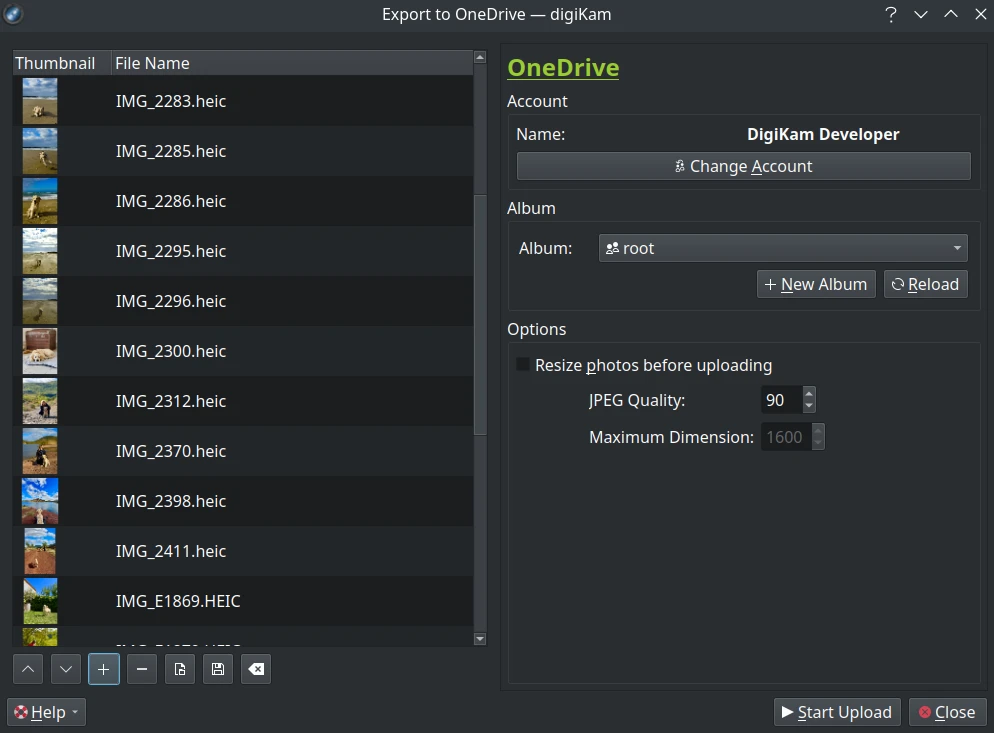The height and width of the screenshot is (733, 994).
Task: Click the clear list icon
Action: click(256, 669)
